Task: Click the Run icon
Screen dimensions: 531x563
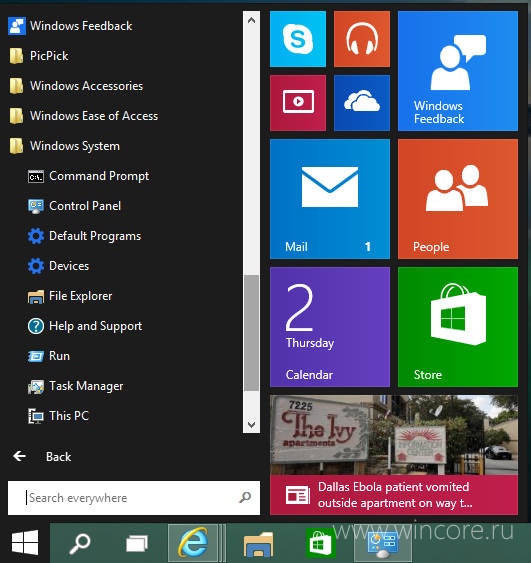Action: (36, 357)
